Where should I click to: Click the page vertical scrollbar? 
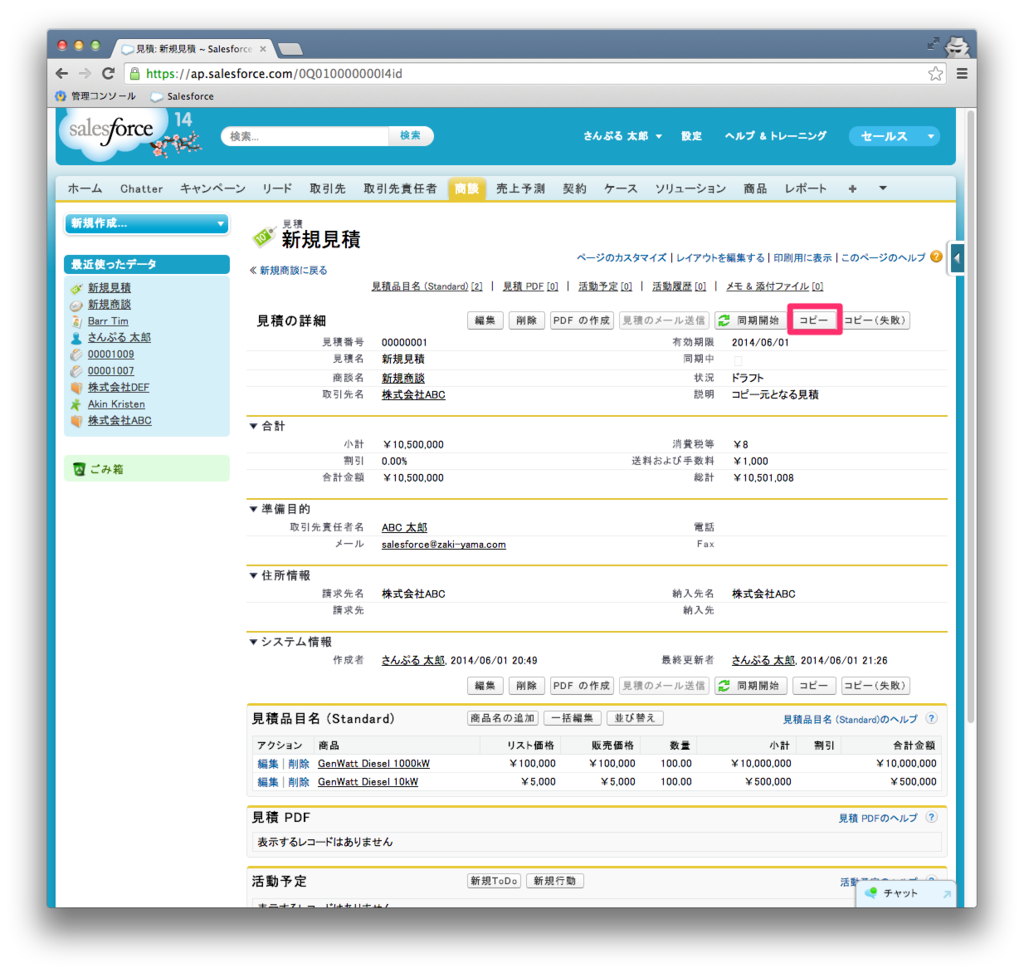pos(971,418)
